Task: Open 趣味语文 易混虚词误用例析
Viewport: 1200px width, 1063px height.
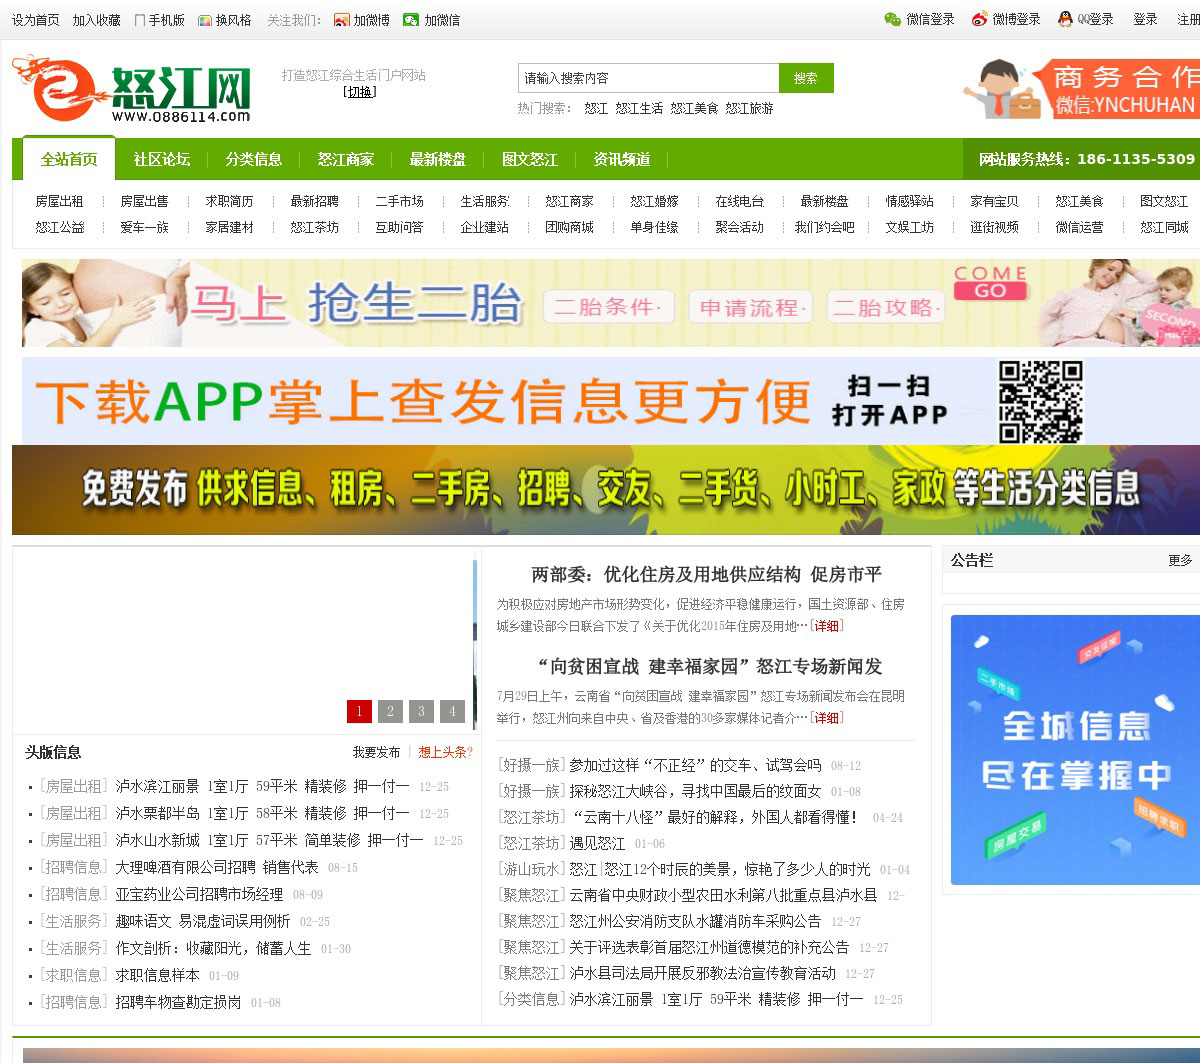Action: pos(202,922)
